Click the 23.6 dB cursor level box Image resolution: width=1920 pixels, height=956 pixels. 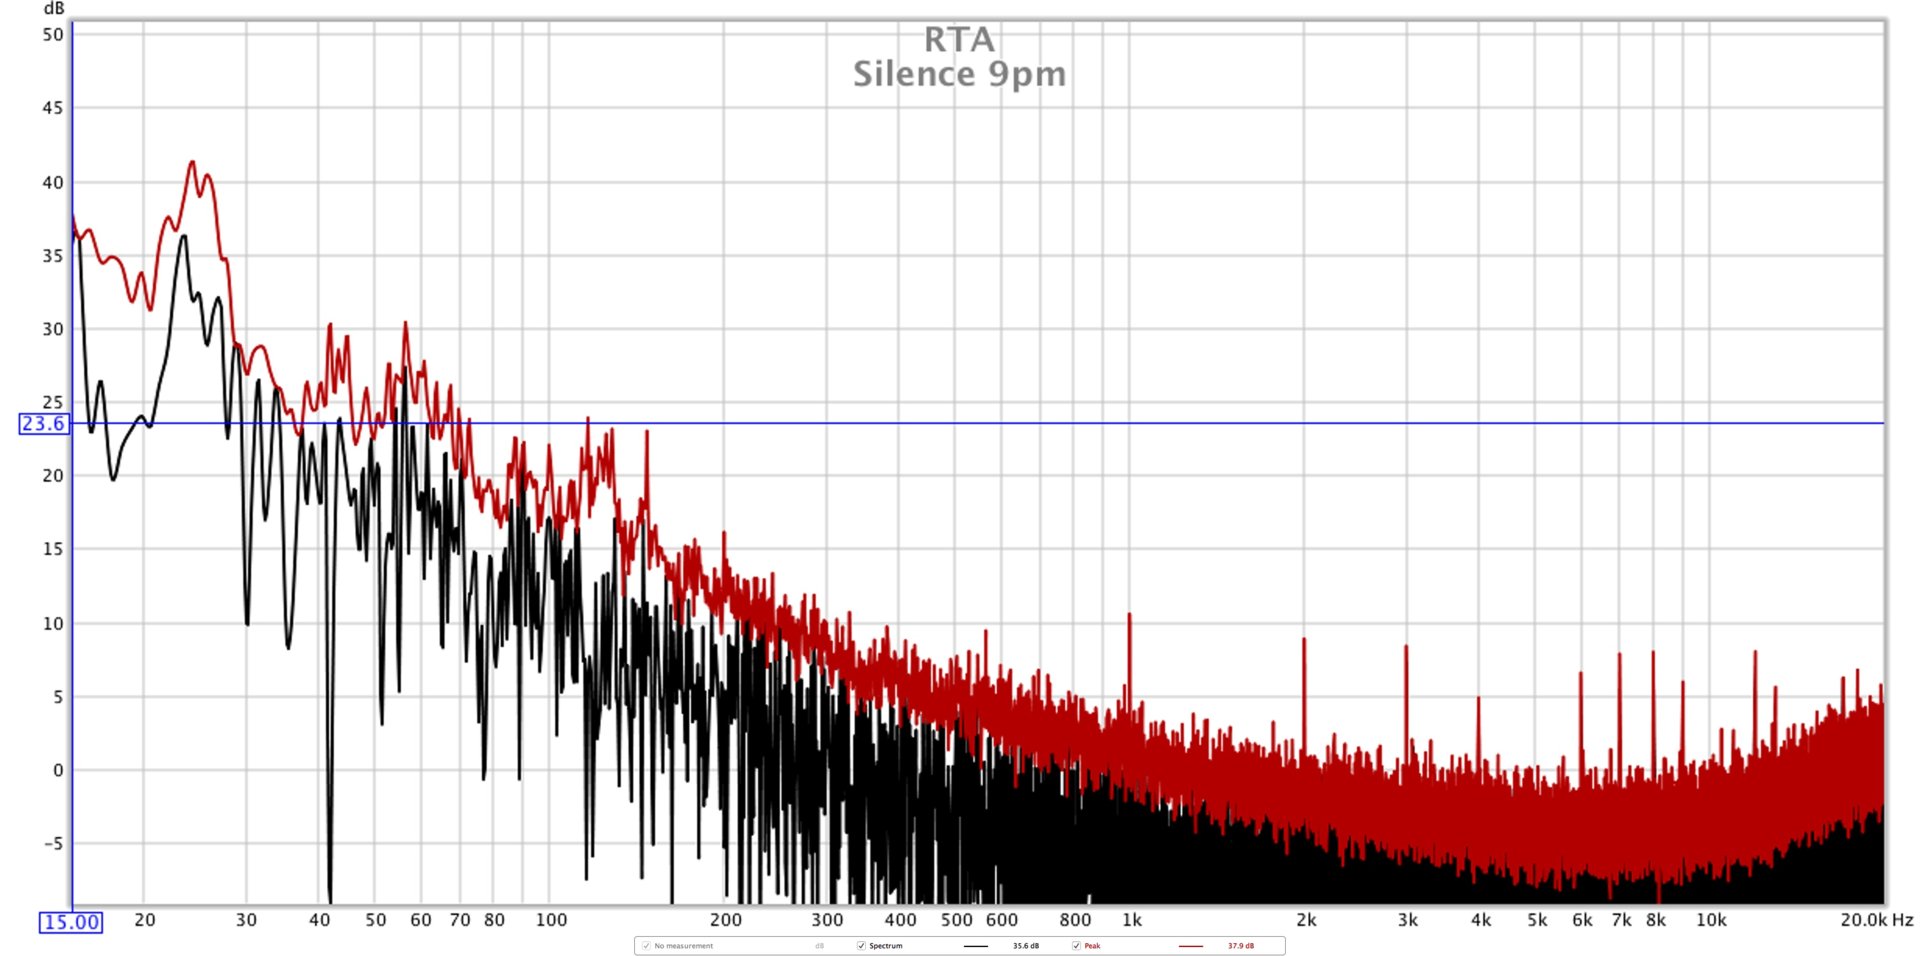point(44,424)
